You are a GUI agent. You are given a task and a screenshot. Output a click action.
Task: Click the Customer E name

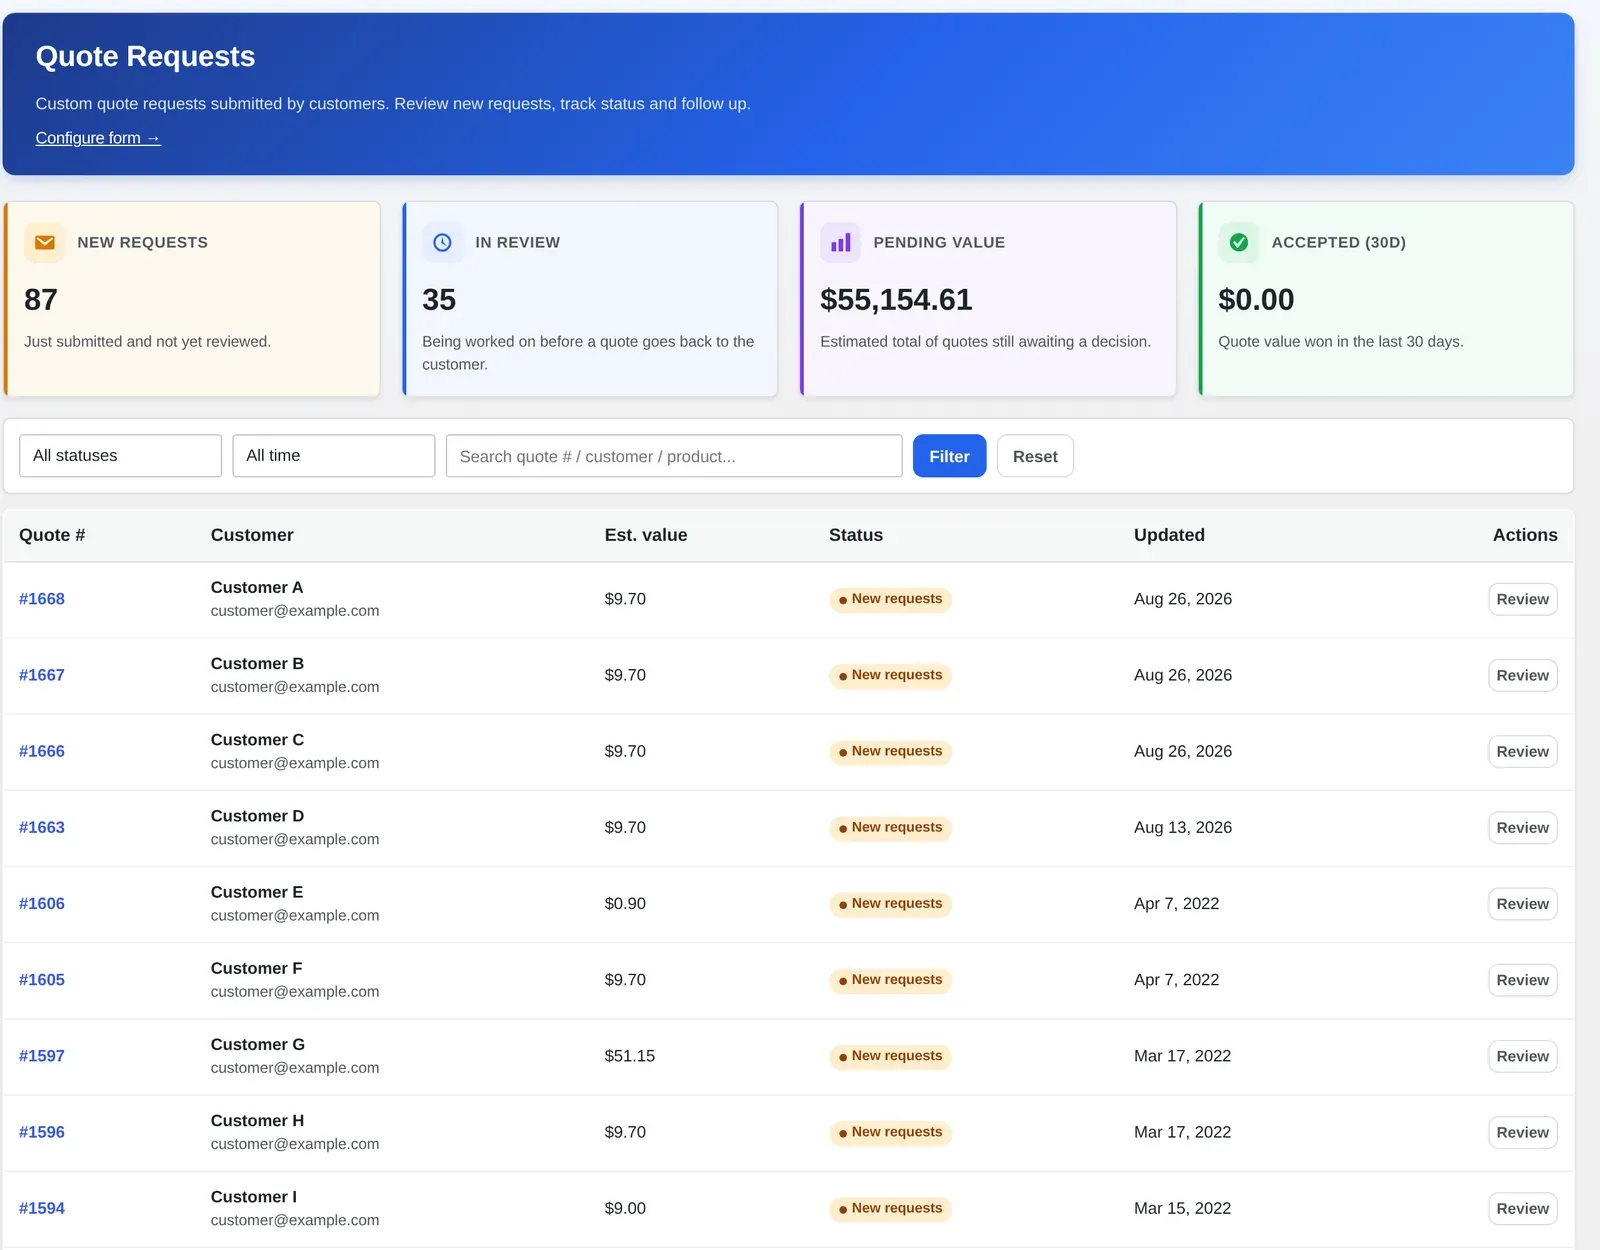click(257, 892)
